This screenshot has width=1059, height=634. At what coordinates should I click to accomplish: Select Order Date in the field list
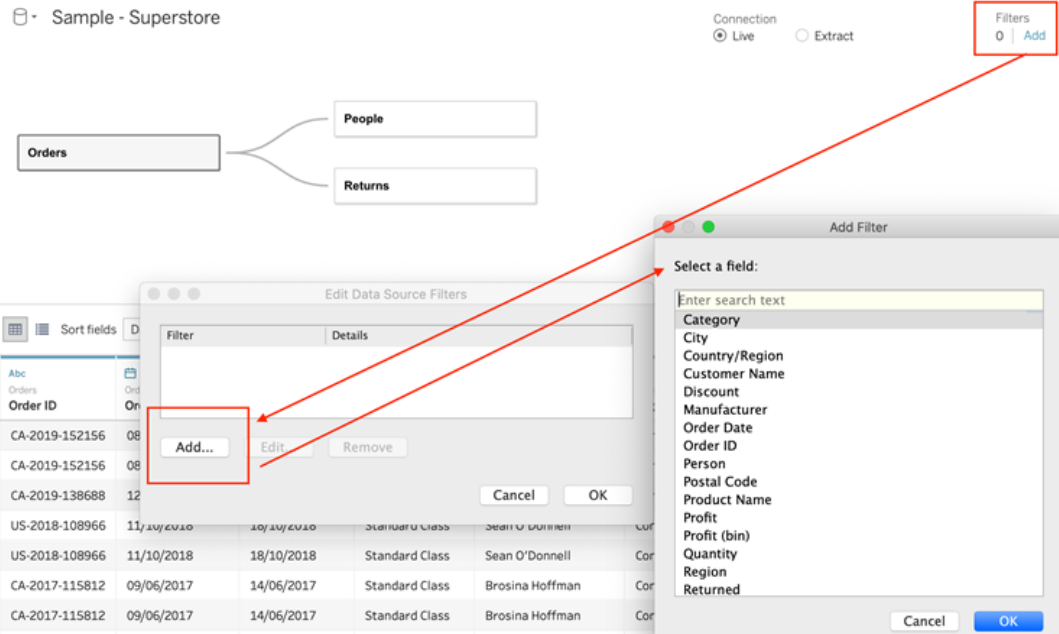pyautogui.click(x=859, y=428)
